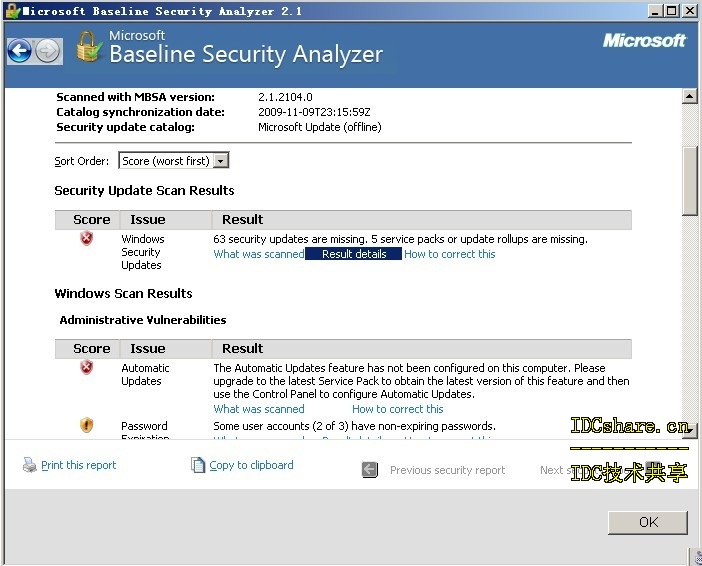The image size is (702, 566).
Task: Click the Windows Scan Results heading
Action: point(123,293)
